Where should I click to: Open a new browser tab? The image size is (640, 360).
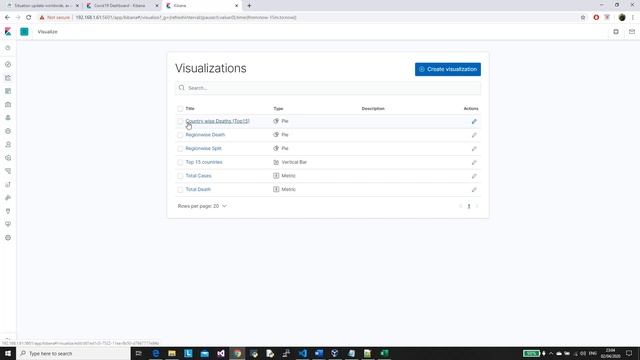coord(249,6)
